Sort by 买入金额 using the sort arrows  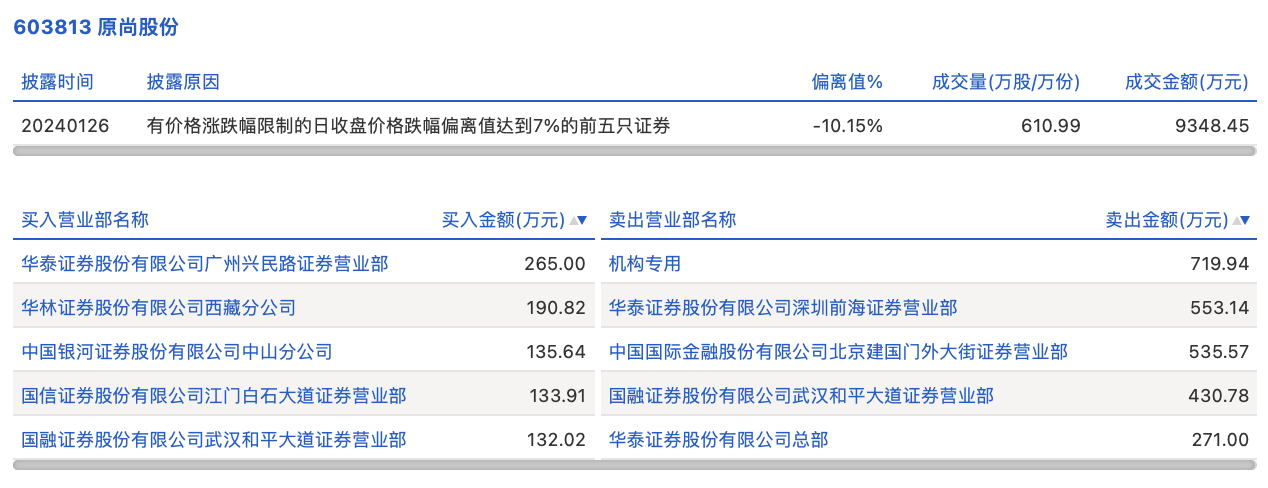click(578, 220)
